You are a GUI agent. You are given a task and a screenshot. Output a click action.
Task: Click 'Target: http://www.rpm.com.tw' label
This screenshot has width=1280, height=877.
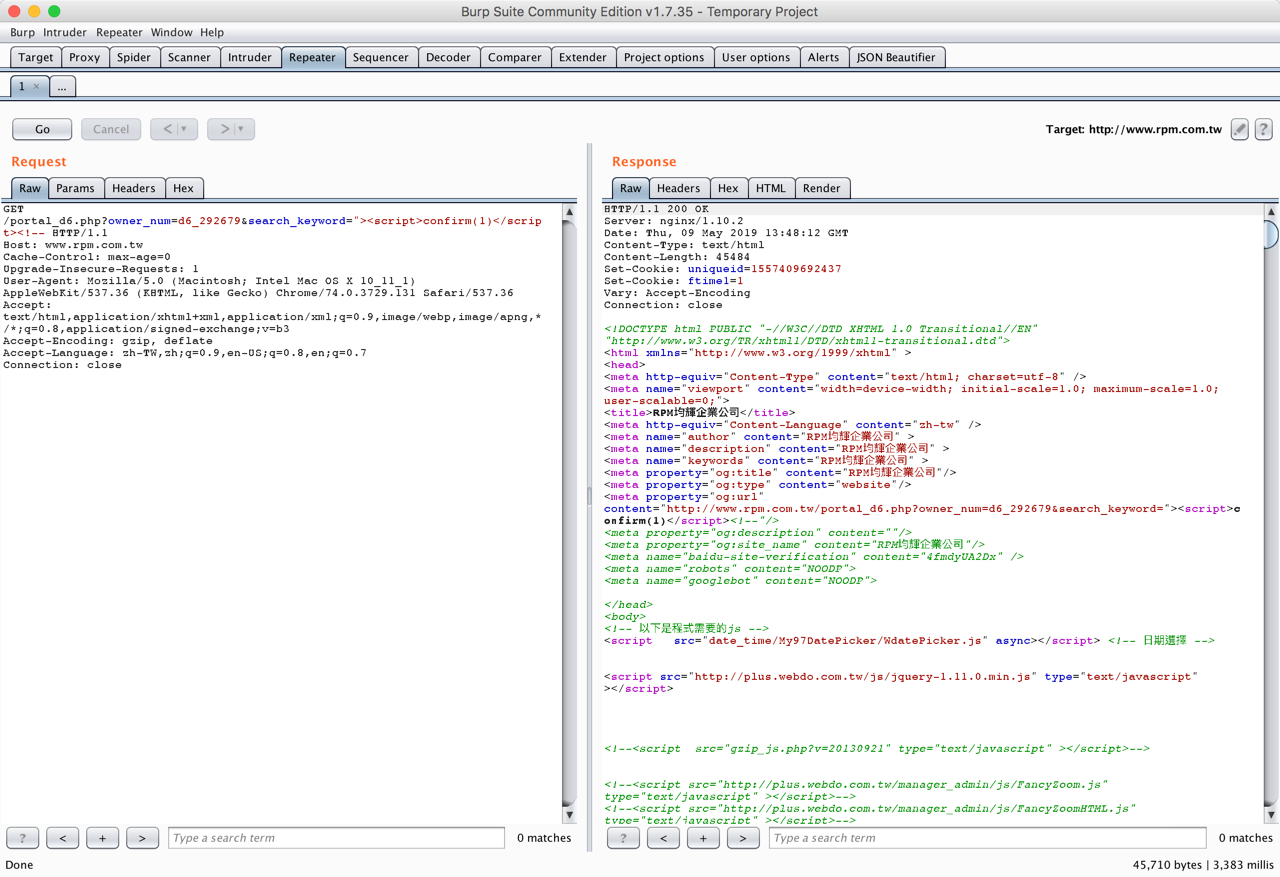pyautogui.click(x=1134, y=129)
